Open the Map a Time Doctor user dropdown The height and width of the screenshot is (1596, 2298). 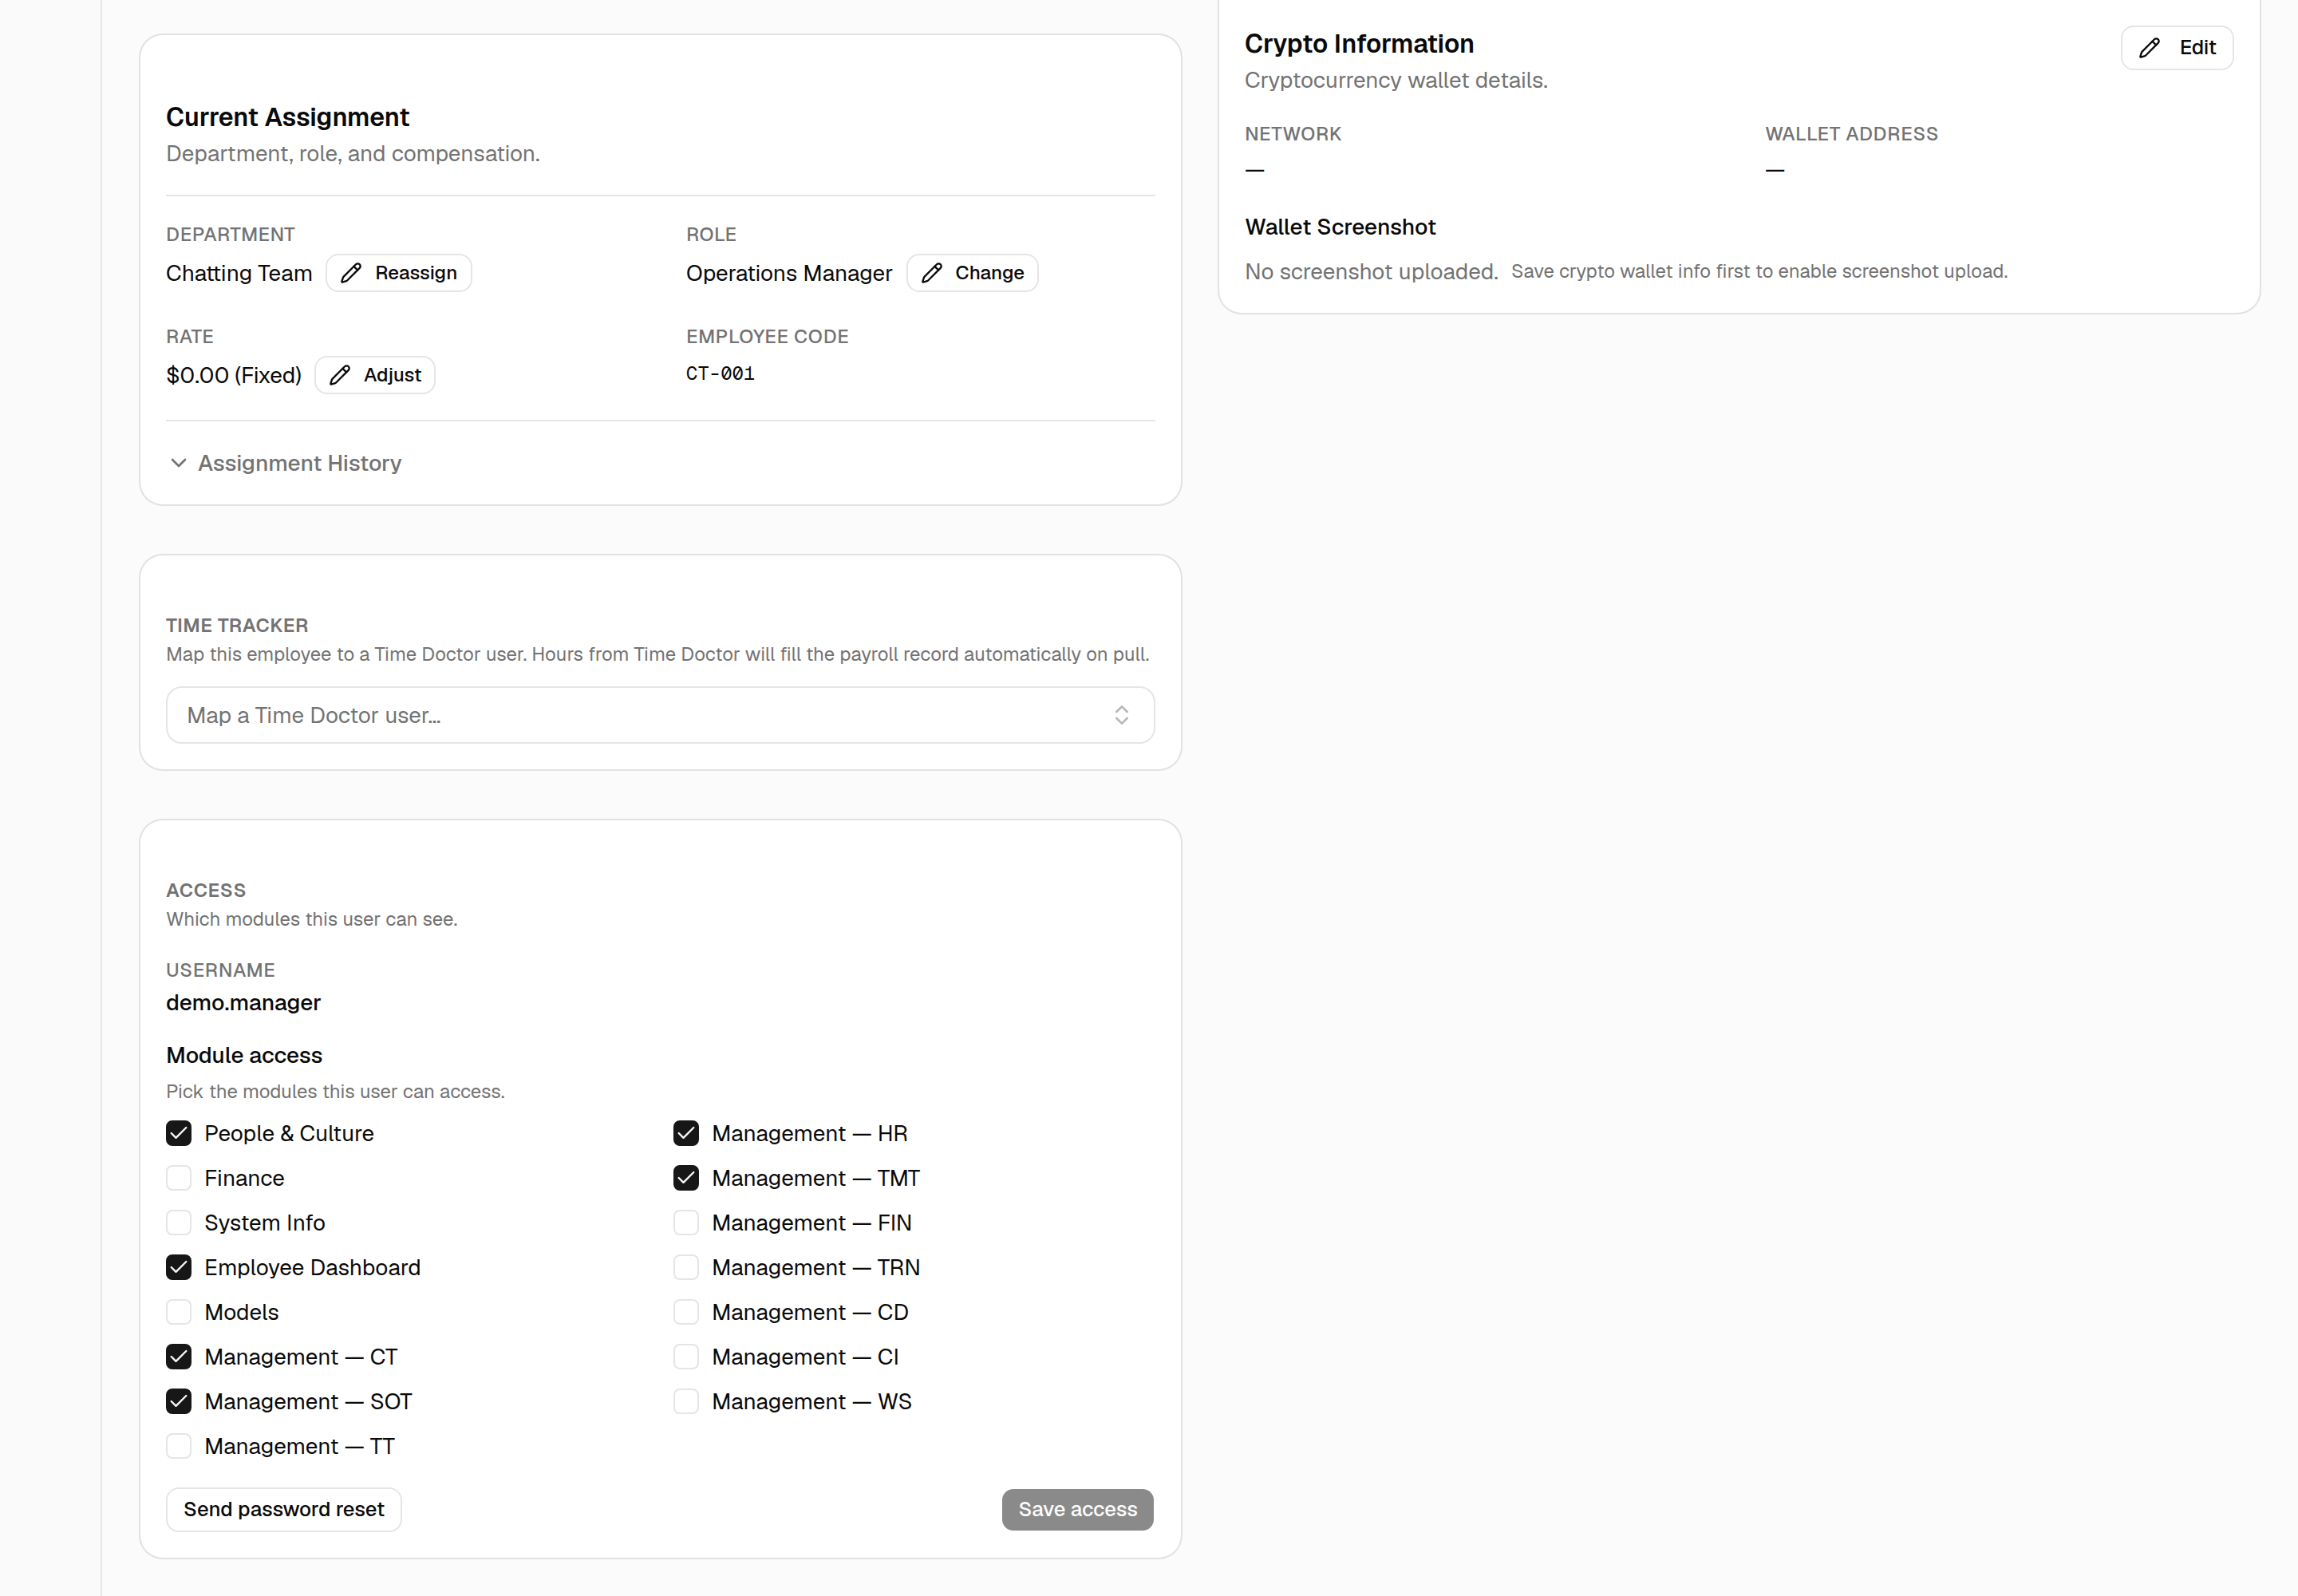pos(660,715)
